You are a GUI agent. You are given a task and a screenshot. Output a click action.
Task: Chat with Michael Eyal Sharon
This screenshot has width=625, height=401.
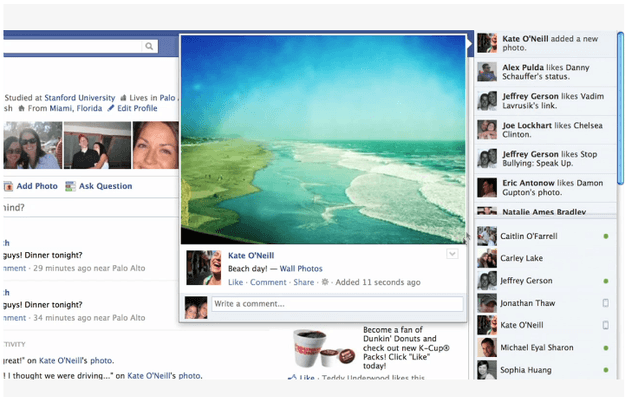coord(545,348)
